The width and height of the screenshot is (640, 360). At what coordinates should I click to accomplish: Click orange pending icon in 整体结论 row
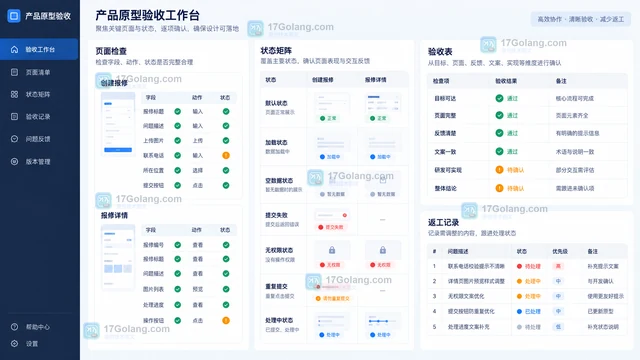pos(499,188)
